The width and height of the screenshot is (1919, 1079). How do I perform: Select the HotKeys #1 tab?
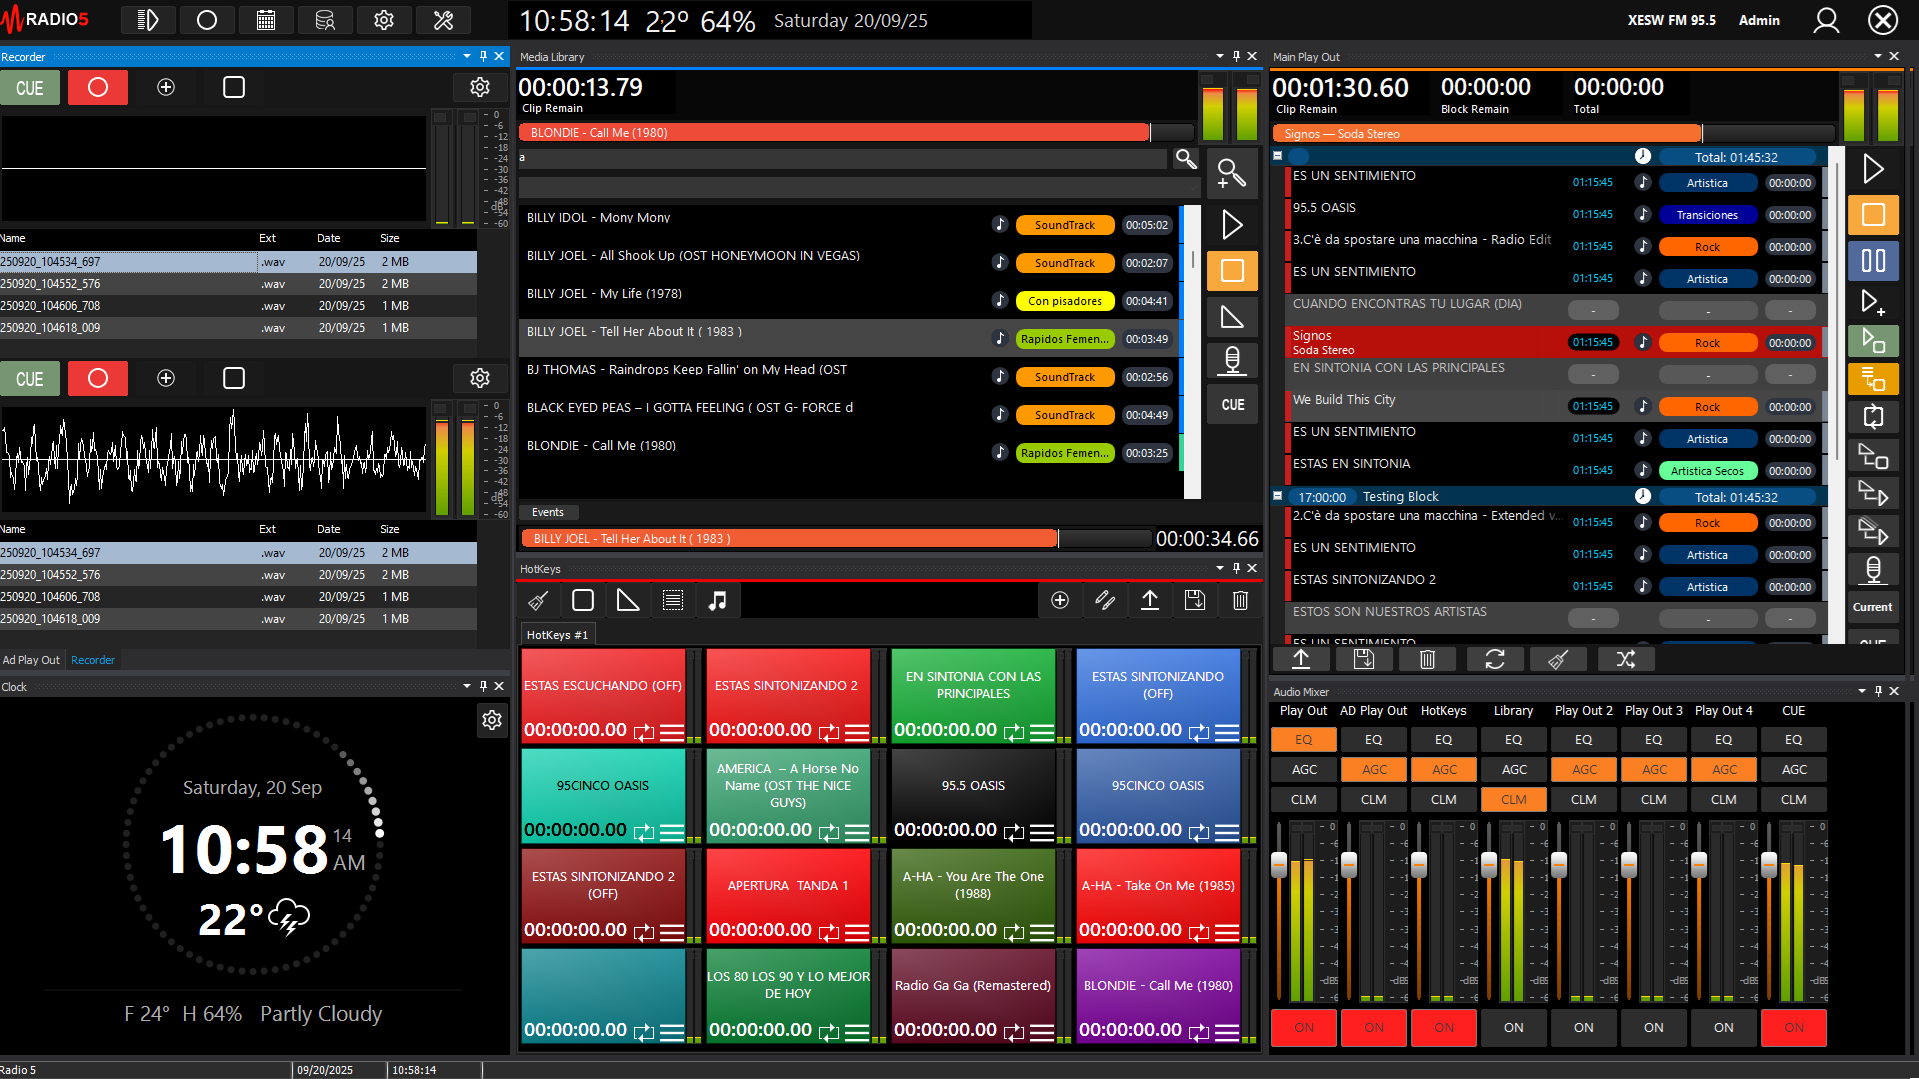pos(557,635)
